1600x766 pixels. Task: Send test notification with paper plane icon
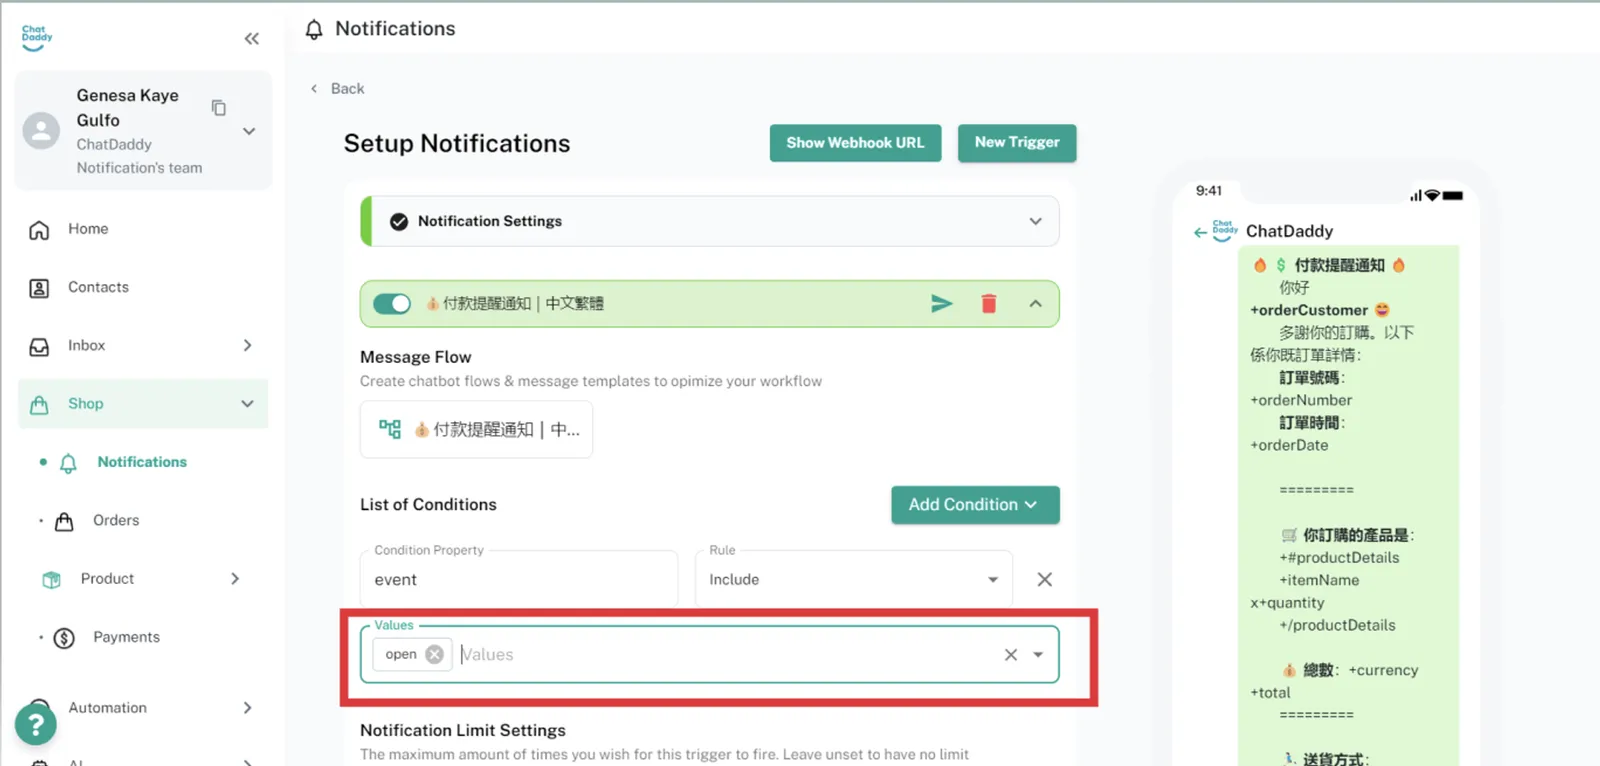click(941, 304)
